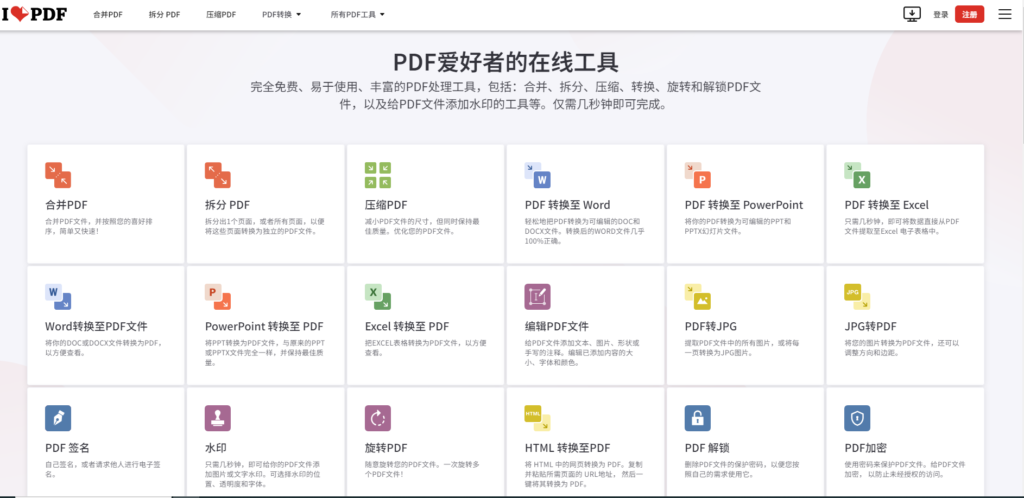Click the JPG转PDF icon

pos(857,296)
